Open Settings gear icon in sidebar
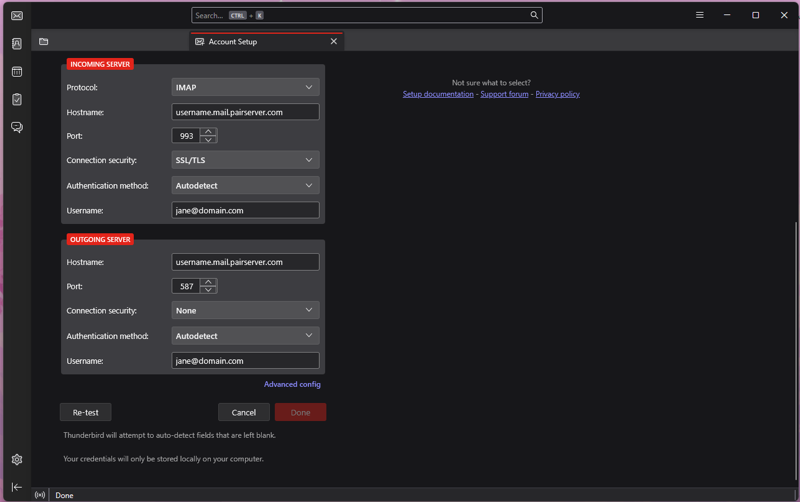Viewport: 800px width, 502px height. [17, 460]
